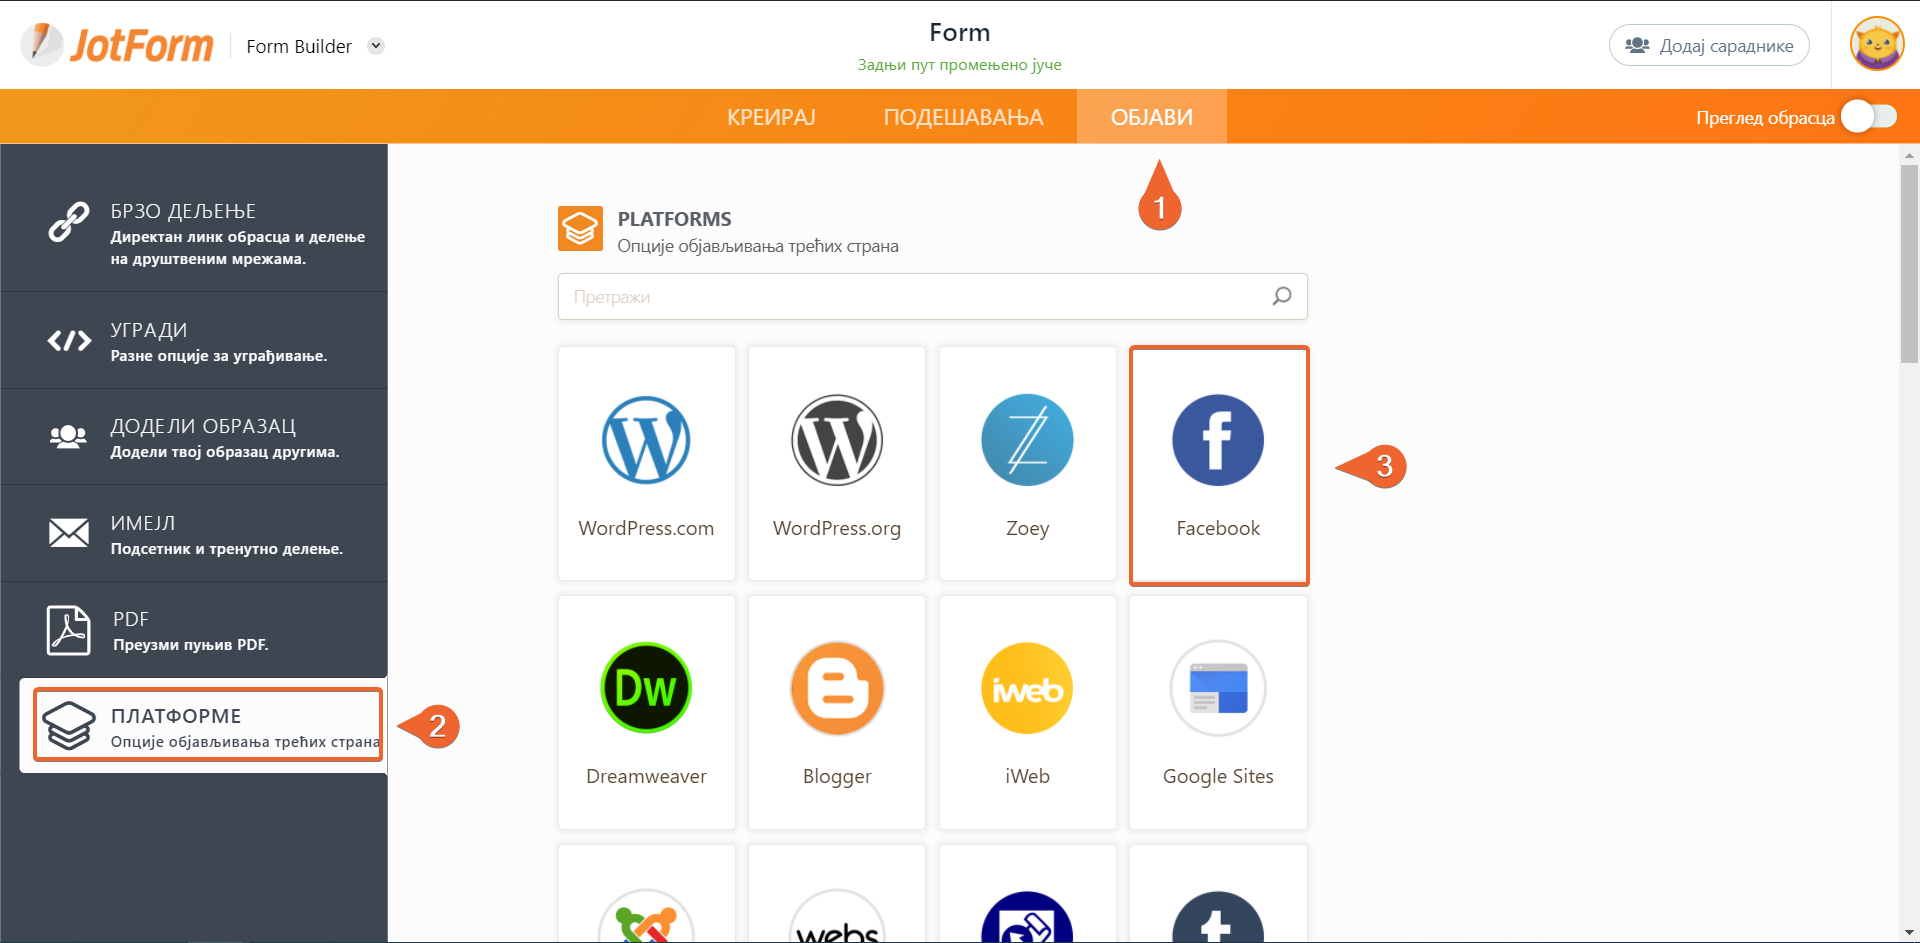The width and height of the screenshot is (1920, 943).
Task: Choose the WordPress.org platform icon
Action: click(836, 441)
